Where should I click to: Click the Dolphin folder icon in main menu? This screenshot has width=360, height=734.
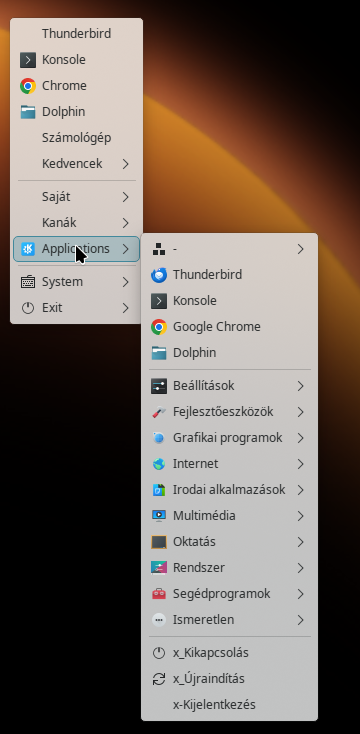coord(28,112)
